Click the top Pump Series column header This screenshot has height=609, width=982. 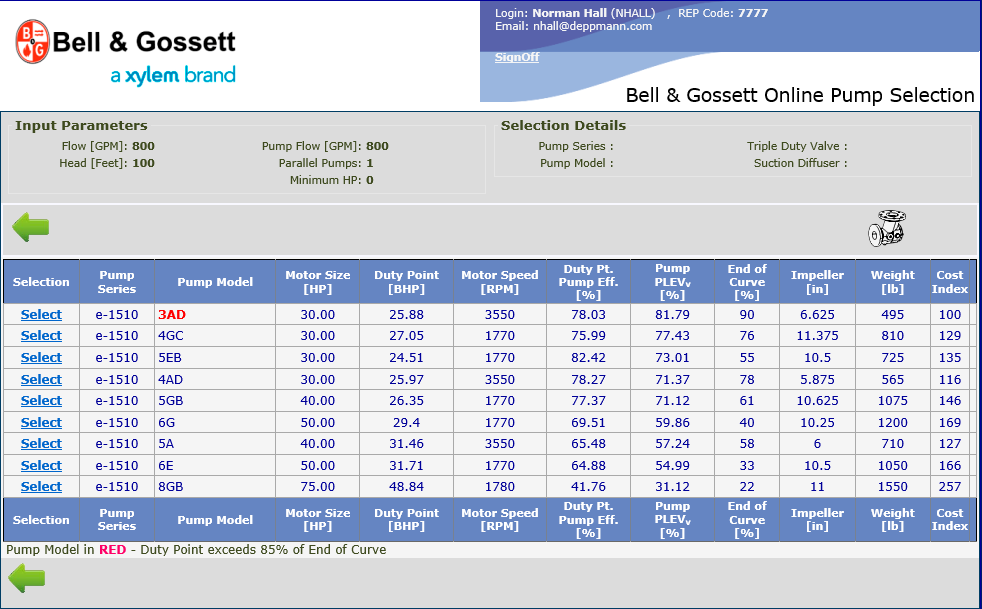click(116, 282)
